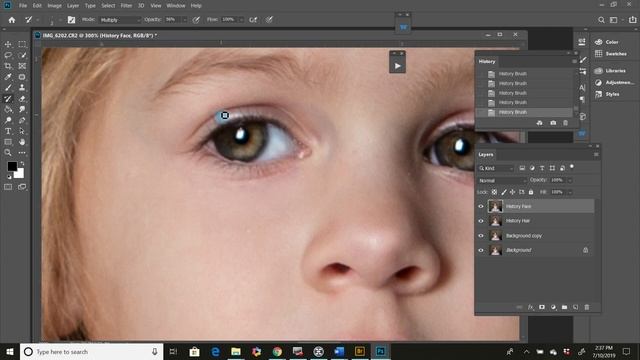Select the Paint Bucket tool
This screenshot has width=640, height=360.
pyautogui.click(x=8, y=109)
